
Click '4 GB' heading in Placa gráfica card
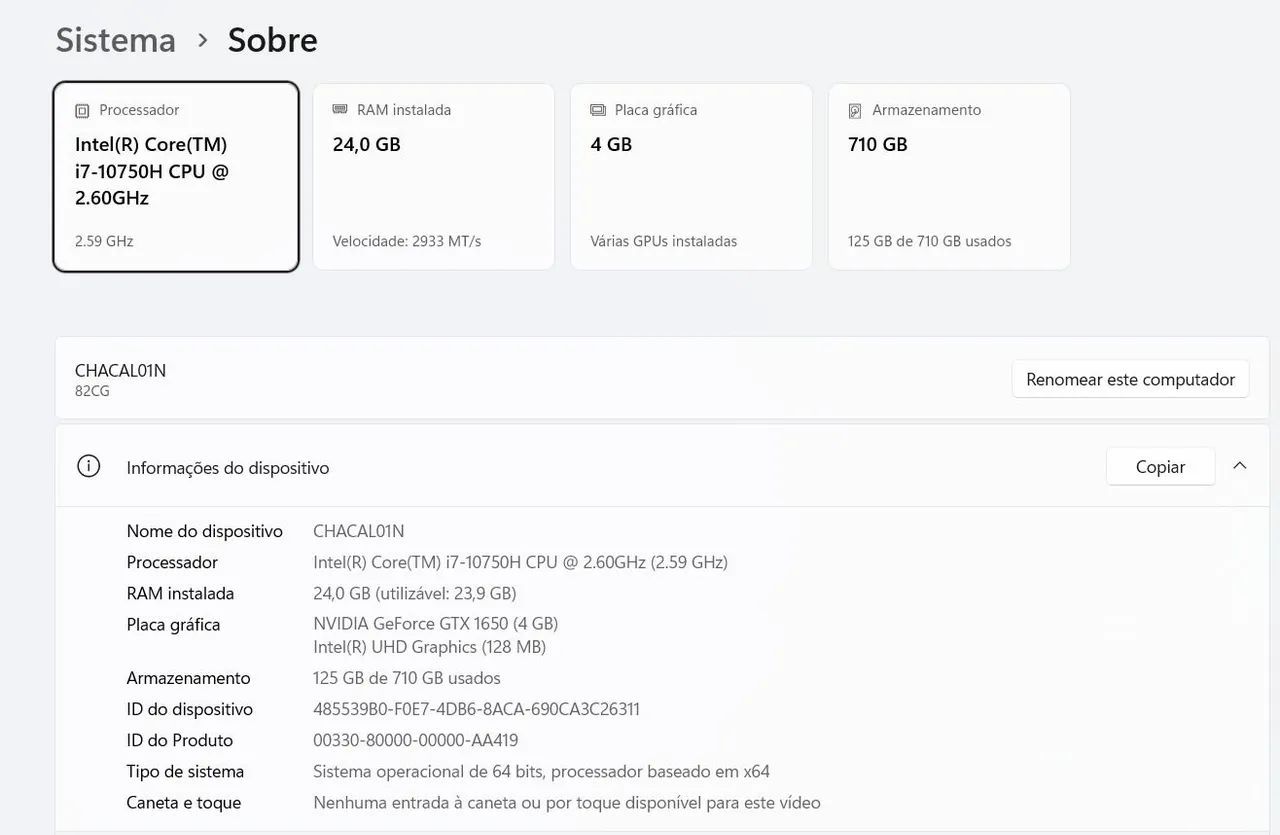tap(611, 144)
